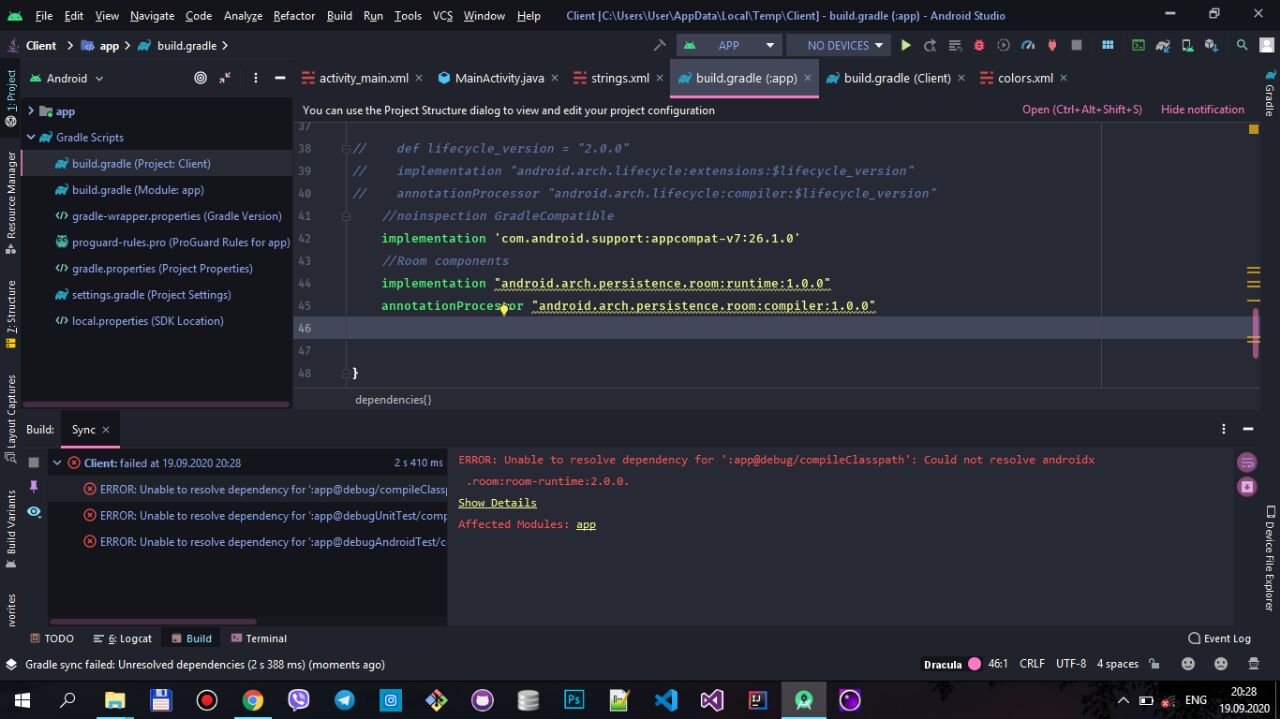Screen dimensions: 1280x719
Task: Open SDK Manager cube icon
Action: pos(1211,45)
